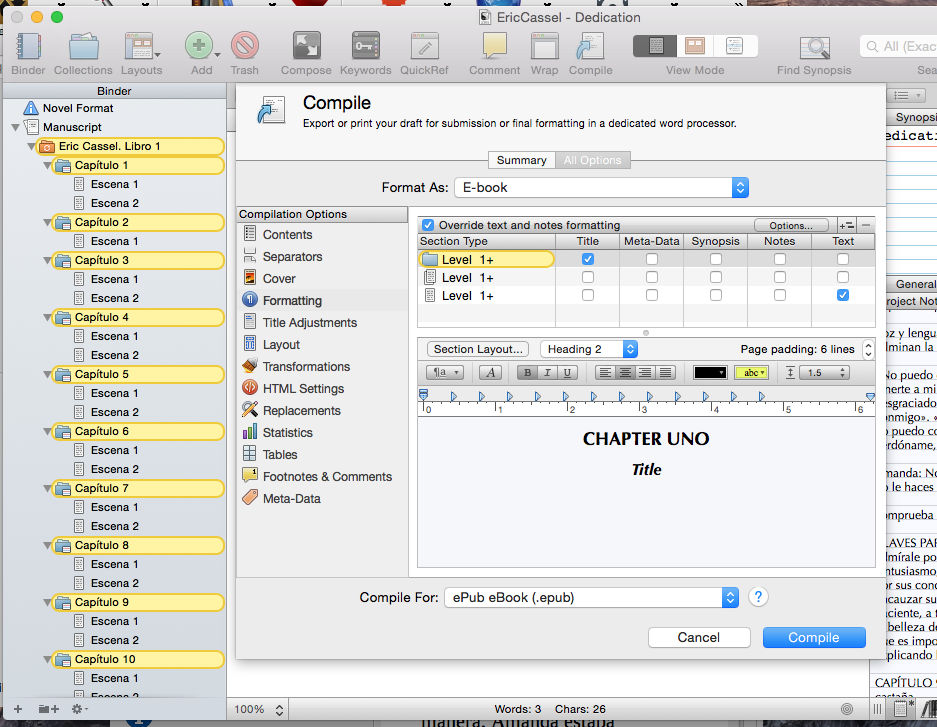This screenshot has width=937, height=727.
Task: Click the green Add button icon
Action: click(199, 46)
